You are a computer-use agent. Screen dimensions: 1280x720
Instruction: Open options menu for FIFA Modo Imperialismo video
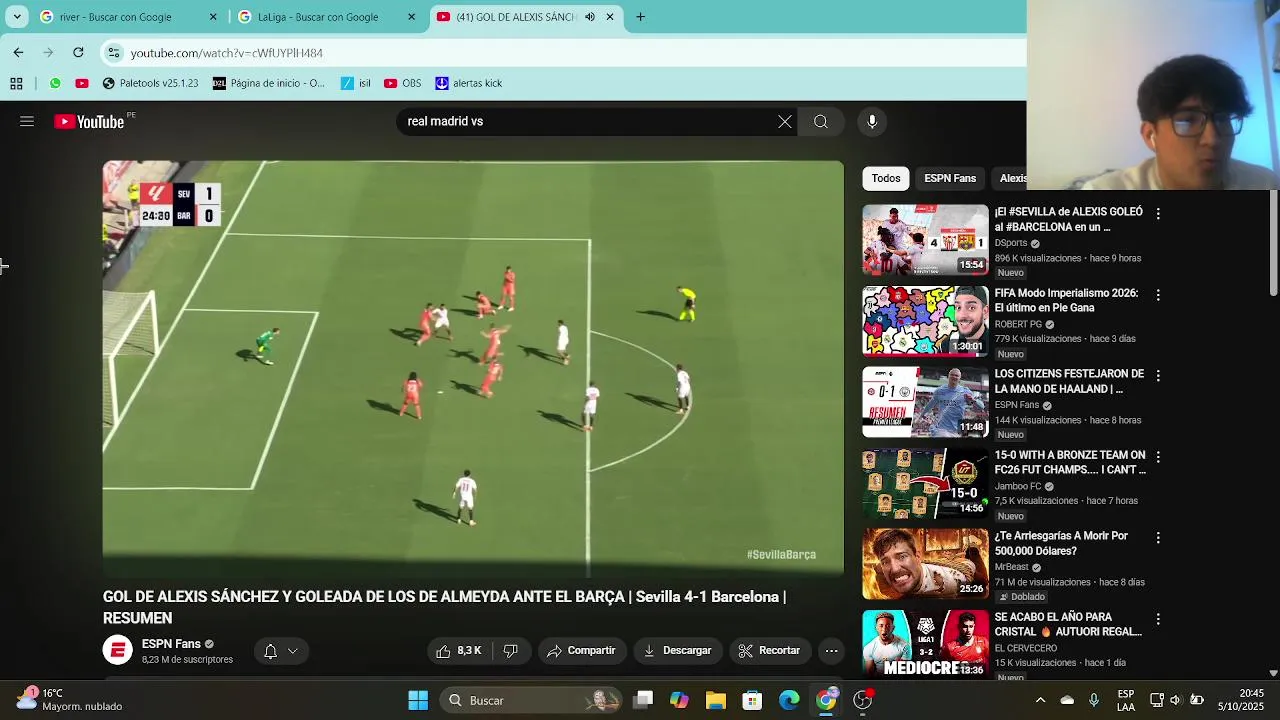pos(1158,295)
